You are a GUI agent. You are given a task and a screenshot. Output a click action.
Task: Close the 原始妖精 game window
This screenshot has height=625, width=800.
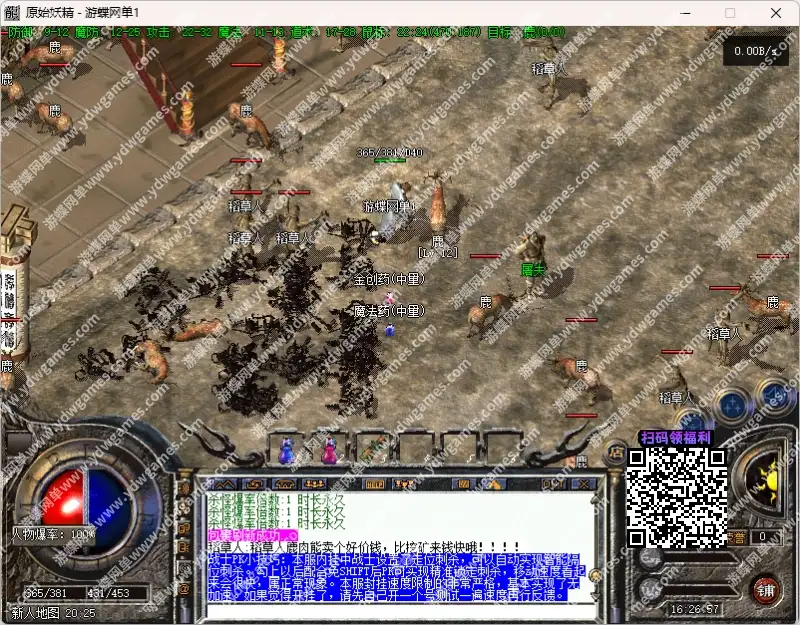[776, 13]
